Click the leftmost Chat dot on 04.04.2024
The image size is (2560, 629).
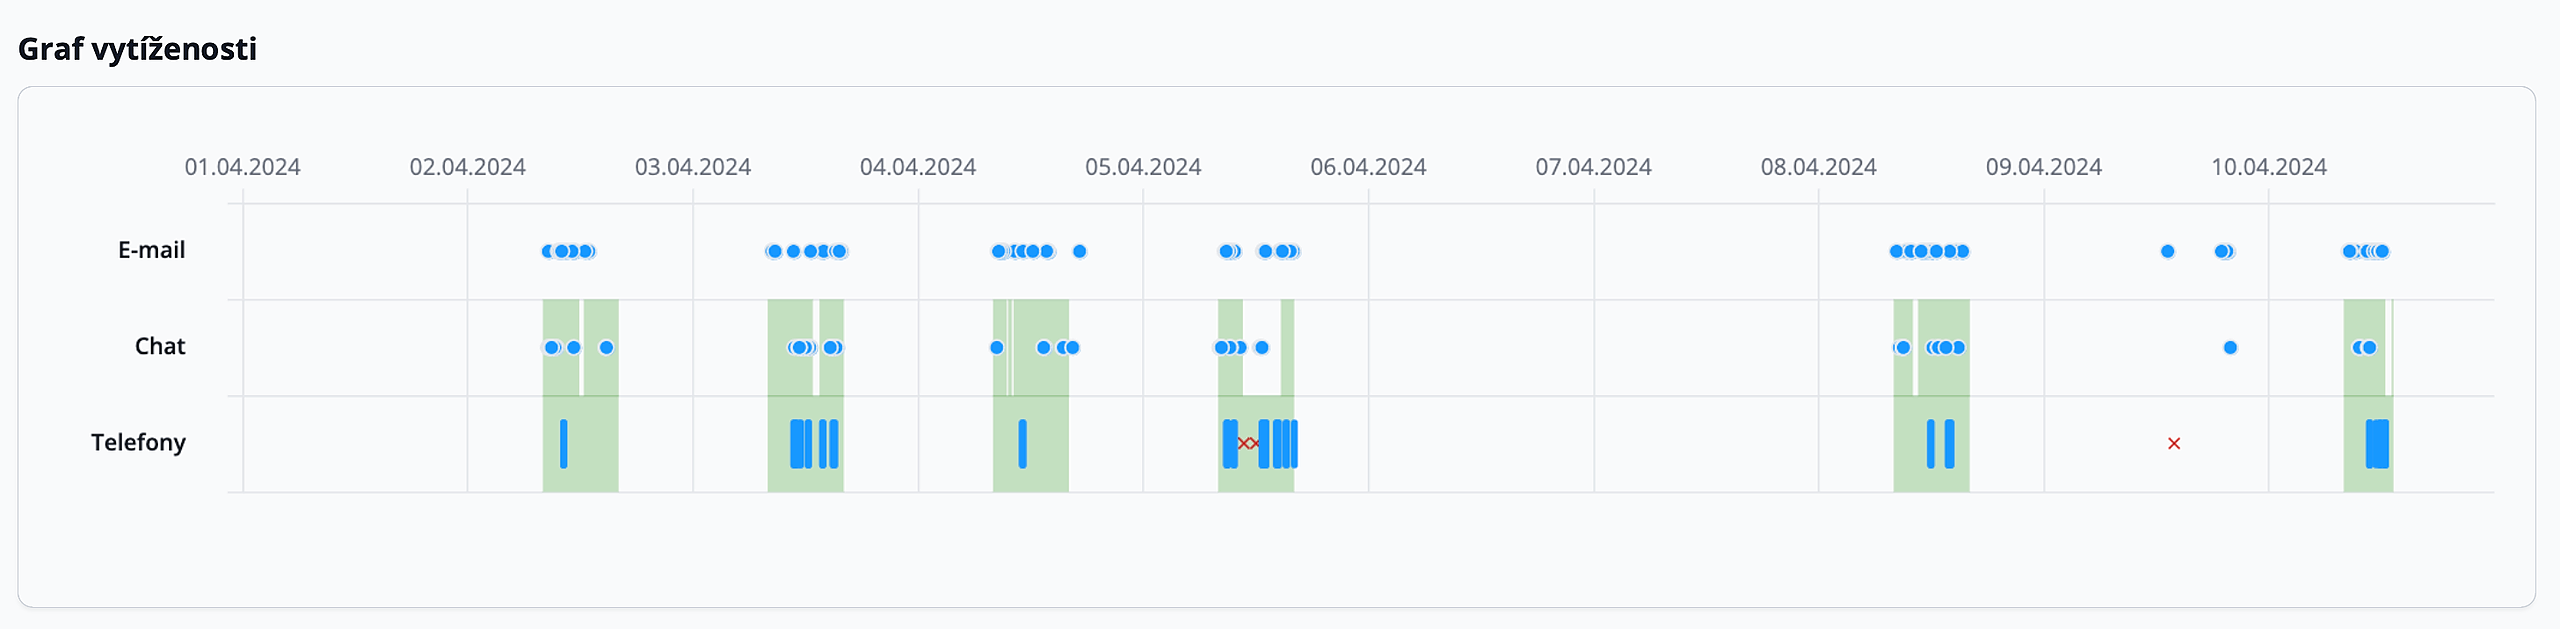pyautogui.click(x=997, y=348)
